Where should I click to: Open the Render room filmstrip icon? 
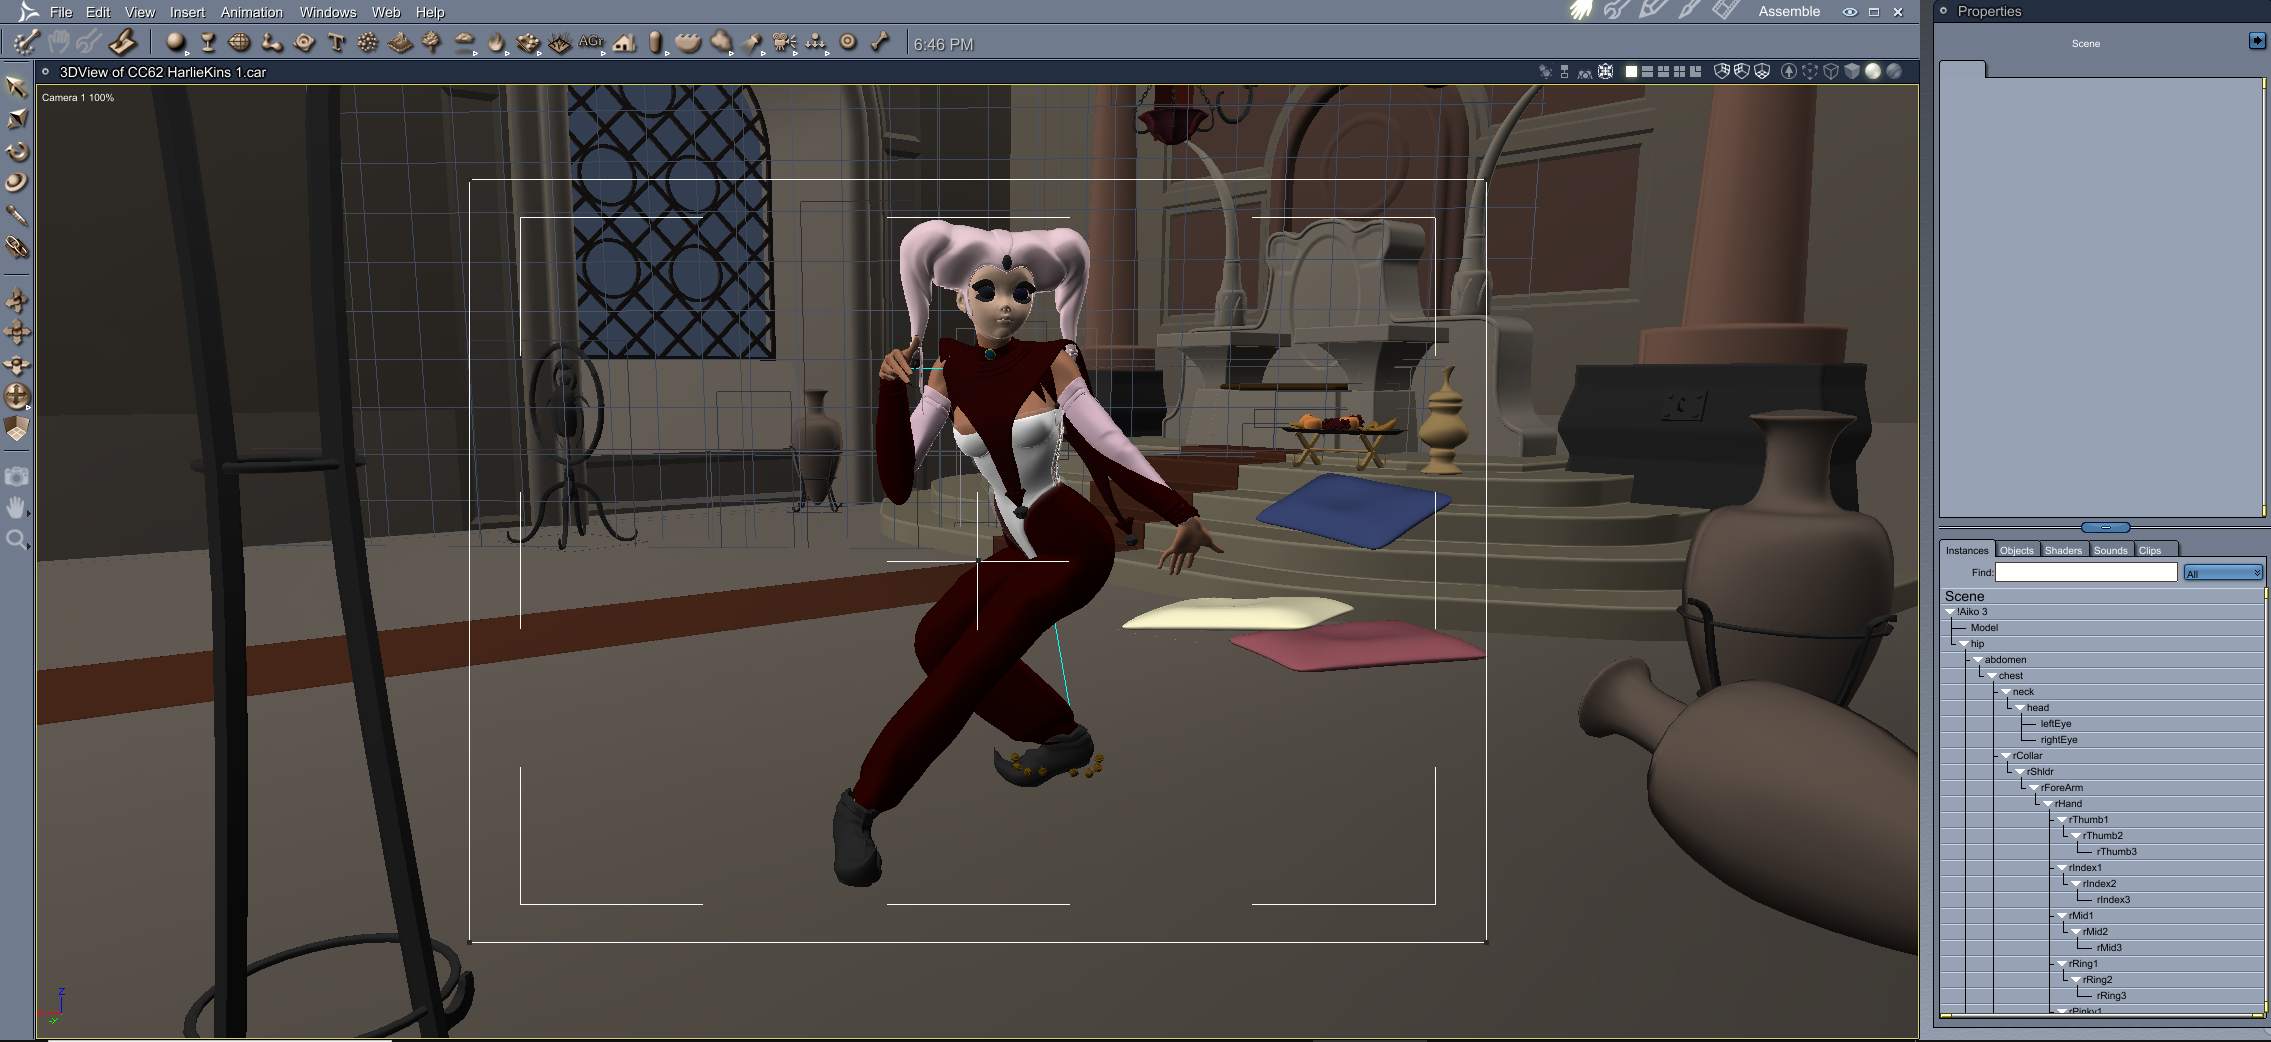pyautogui.click(x=1725, y=11)
